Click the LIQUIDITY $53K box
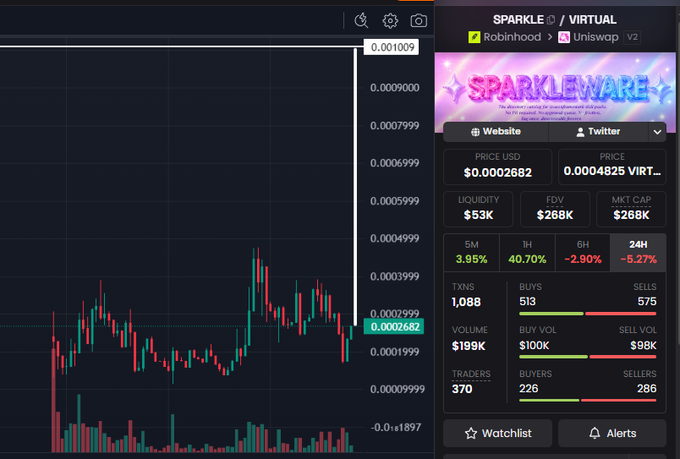The height and width of the screenshot is (459, 680). 478,209
